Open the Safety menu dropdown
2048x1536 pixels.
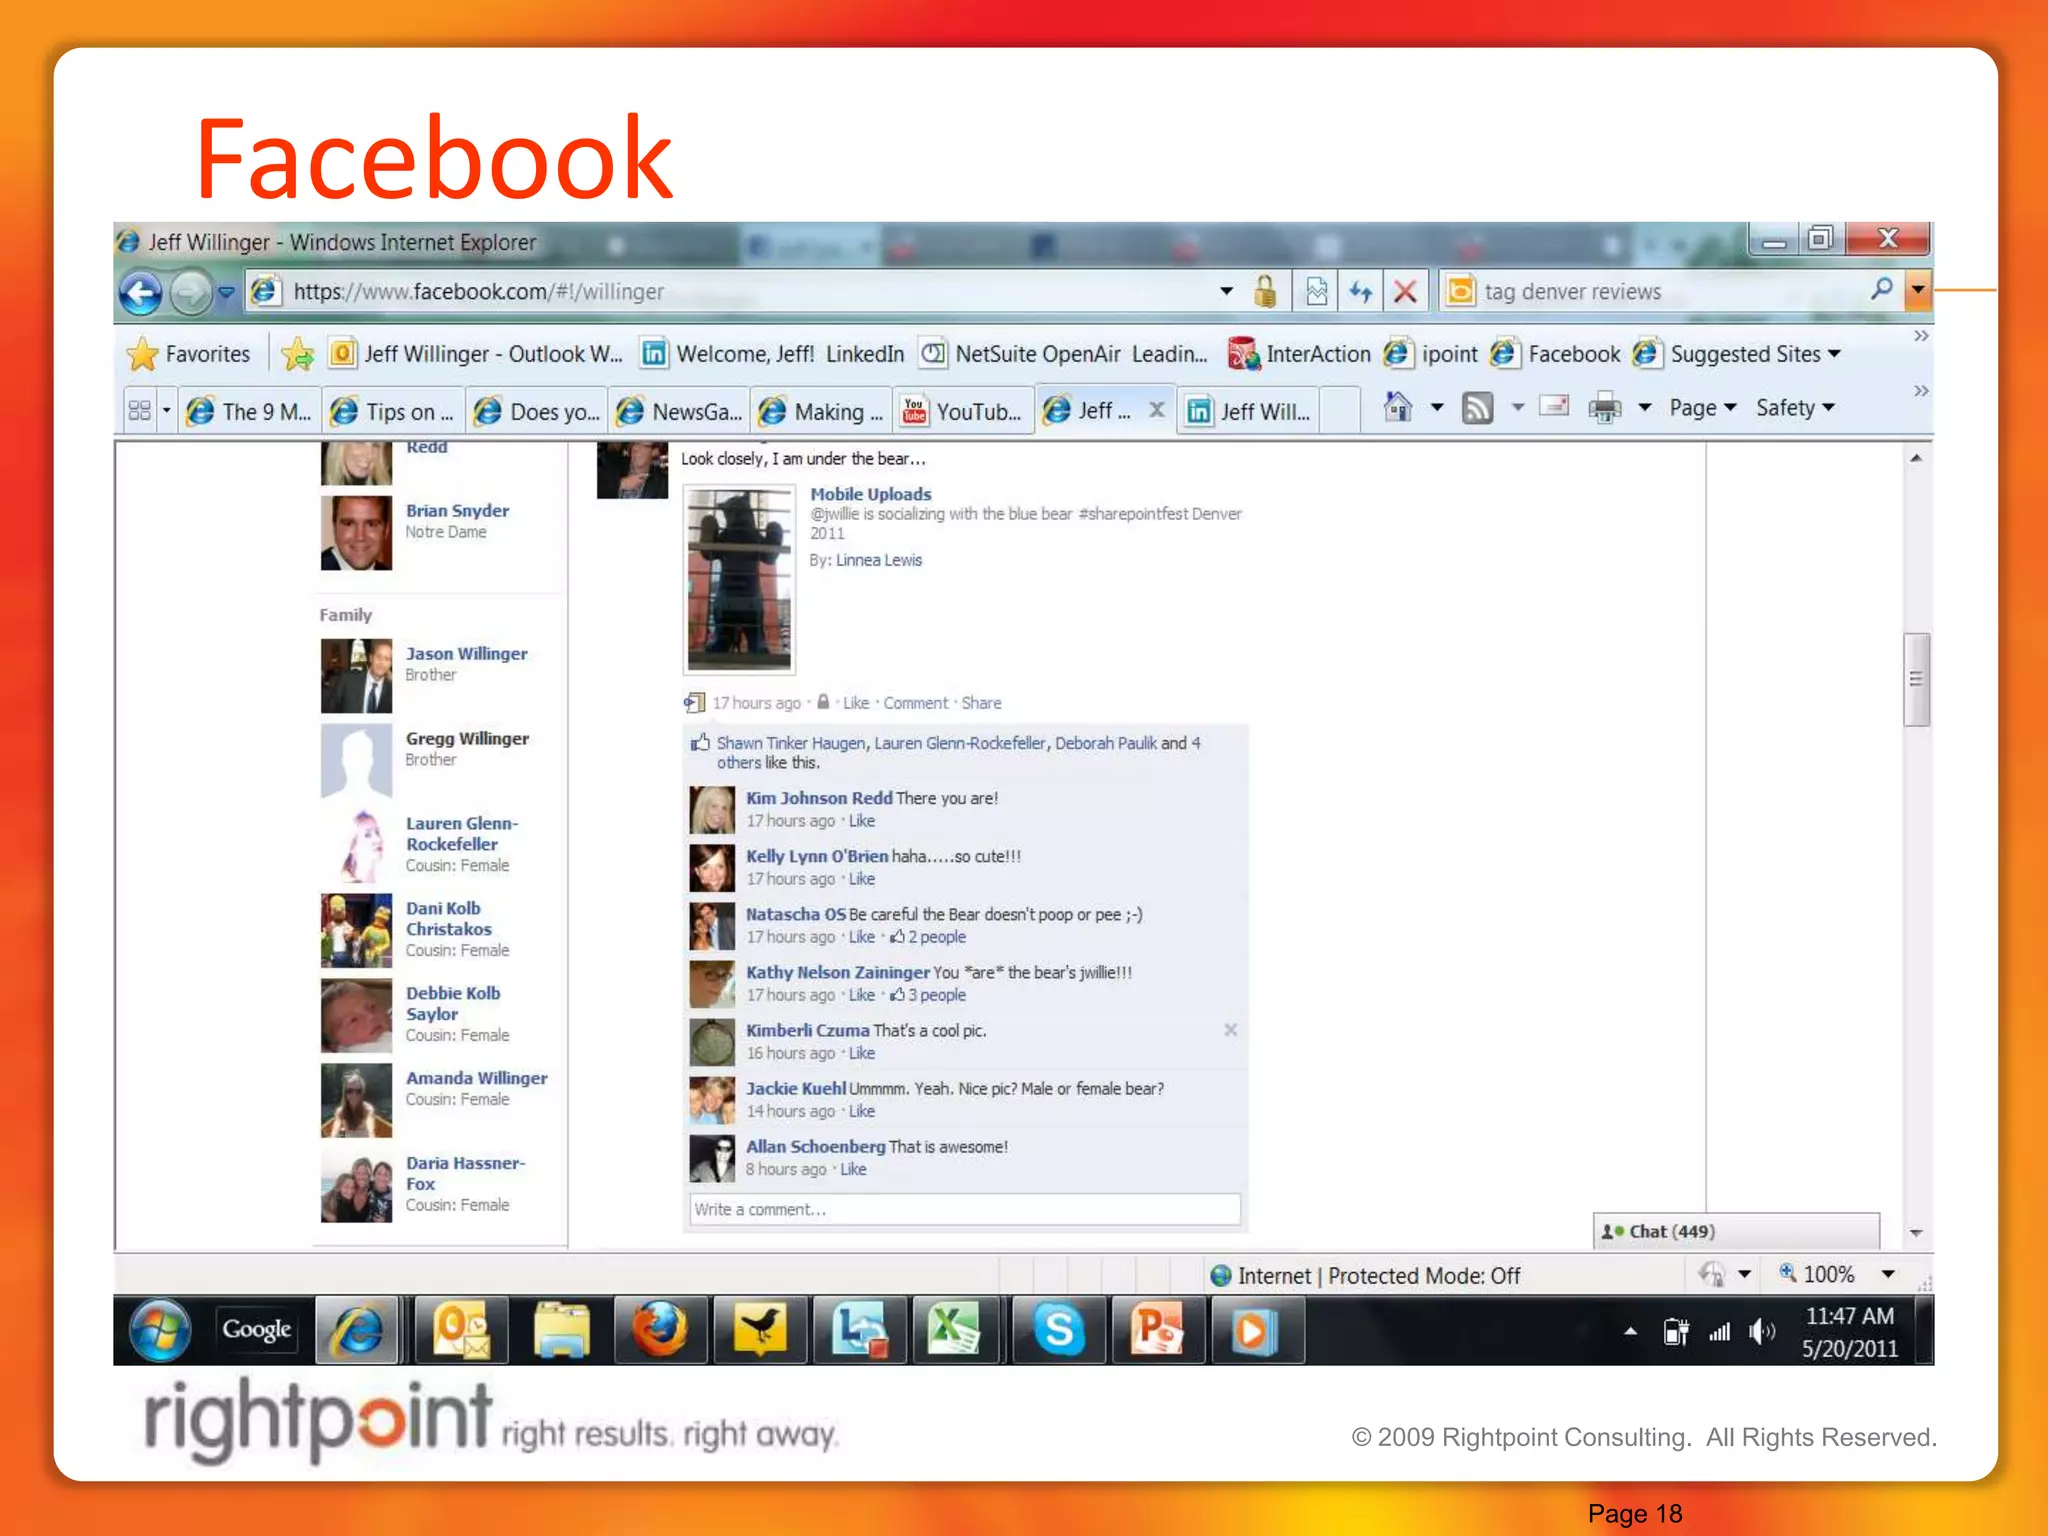(1795, 408)
